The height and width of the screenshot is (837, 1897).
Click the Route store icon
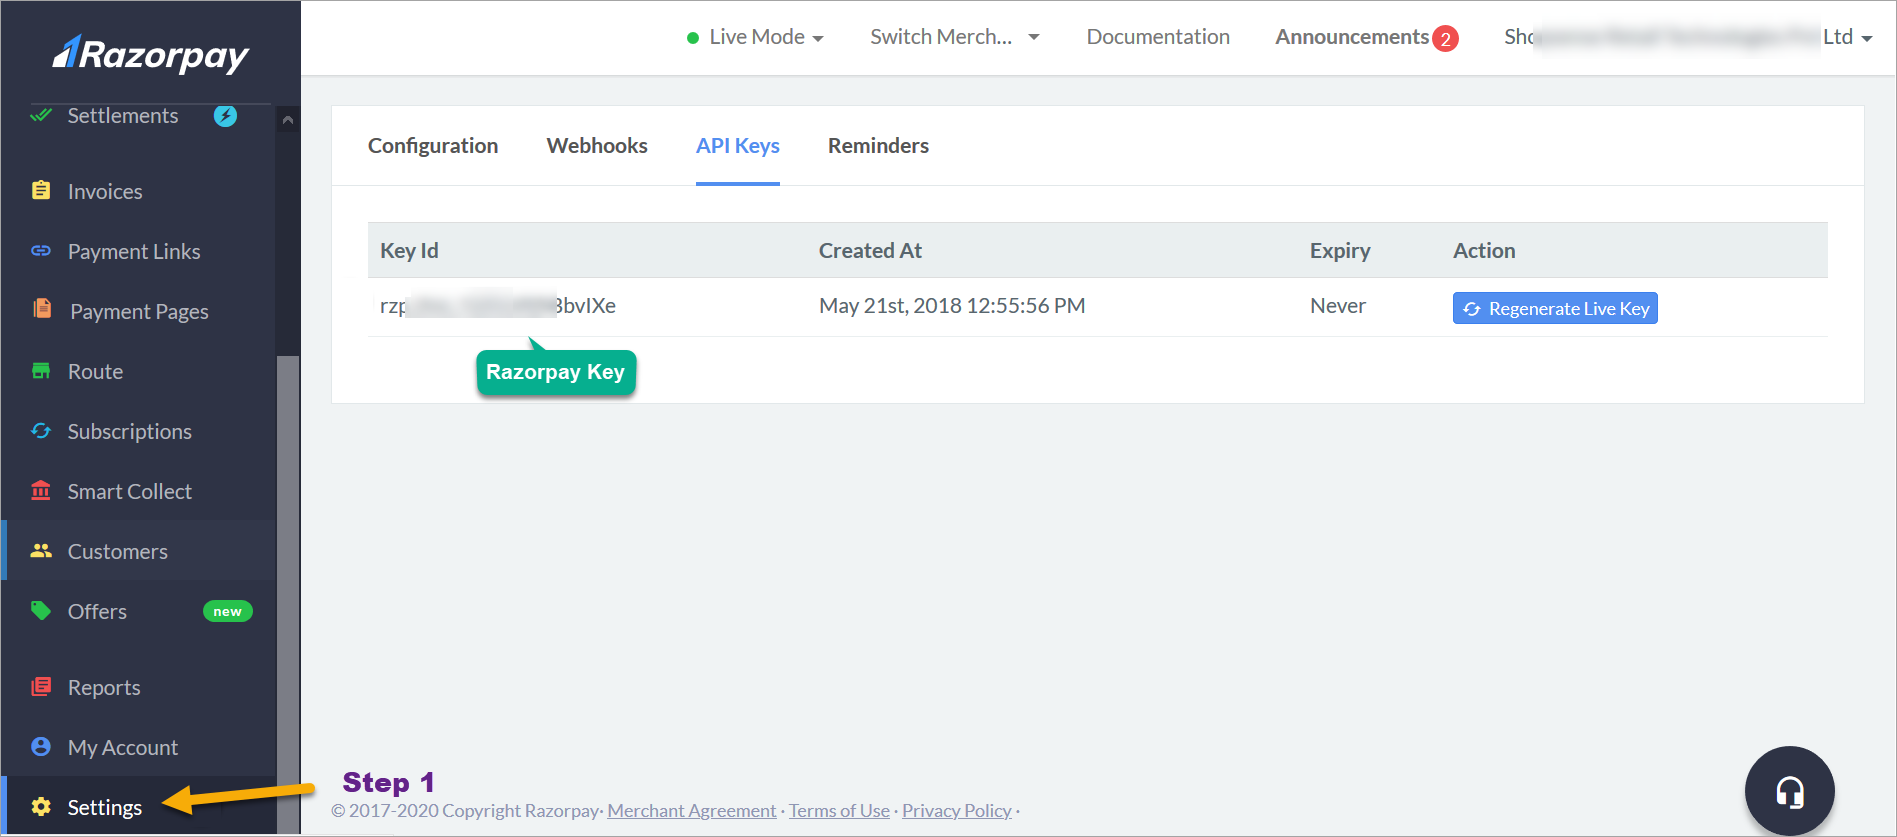(x=41, y=371)
